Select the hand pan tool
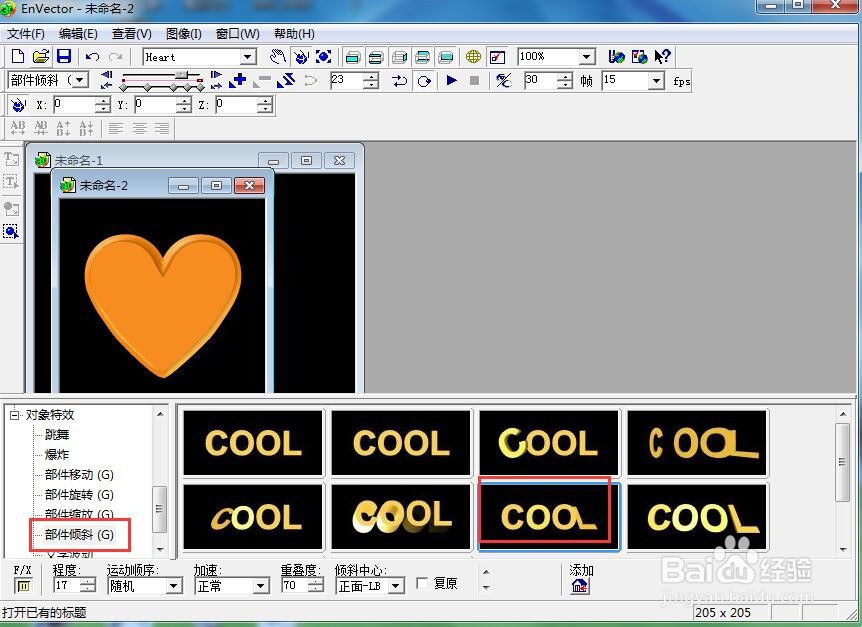 point(278,57)
